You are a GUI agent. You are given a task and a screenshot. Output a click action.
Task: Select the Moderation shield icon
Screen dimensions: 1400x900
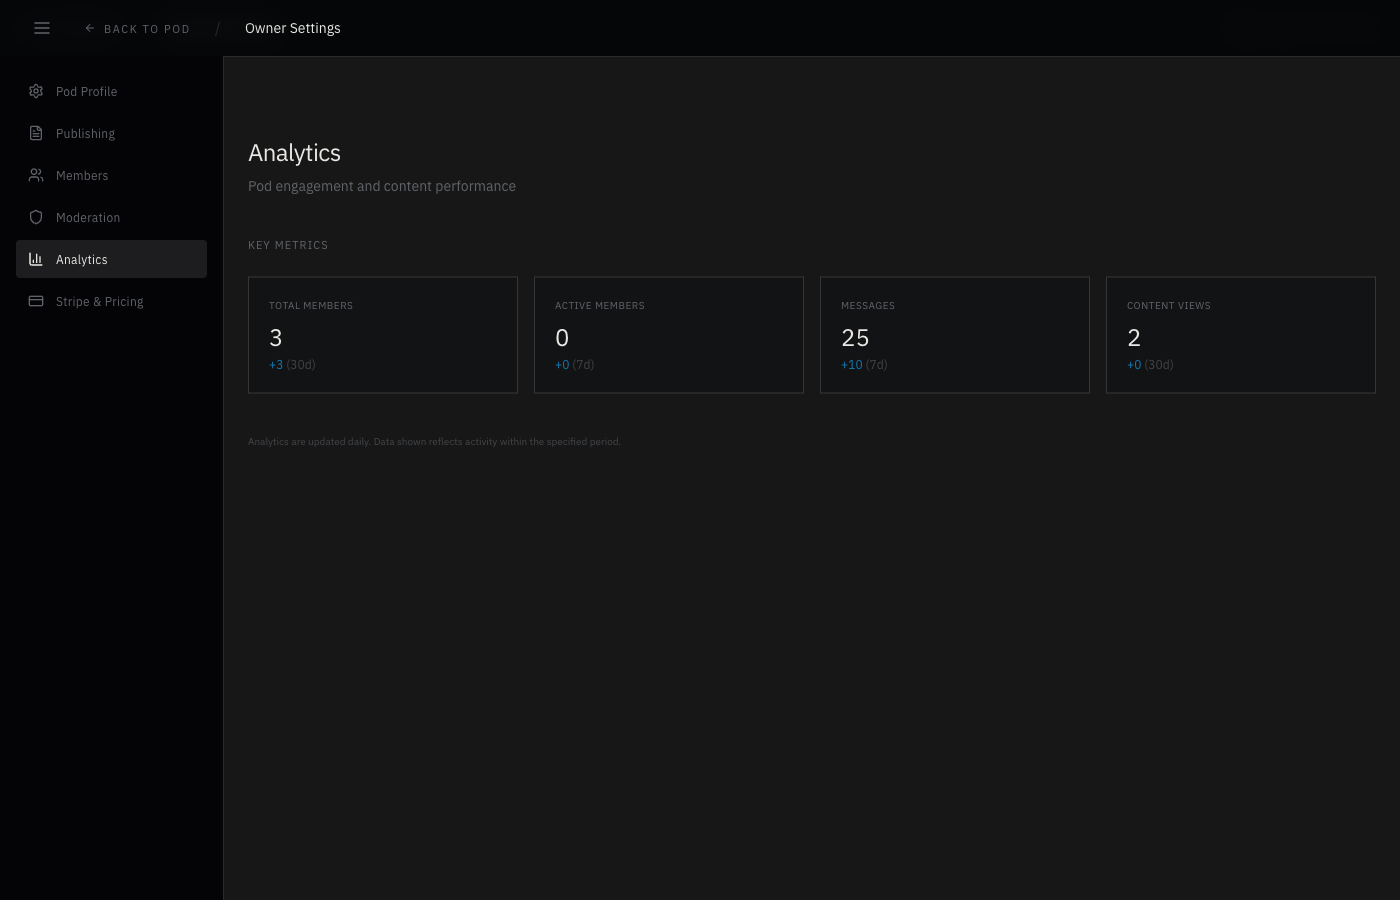pos(36,217)
